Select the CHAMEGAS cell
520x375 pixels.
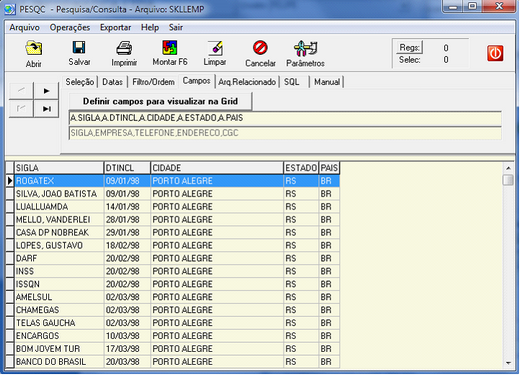(59, 310)
